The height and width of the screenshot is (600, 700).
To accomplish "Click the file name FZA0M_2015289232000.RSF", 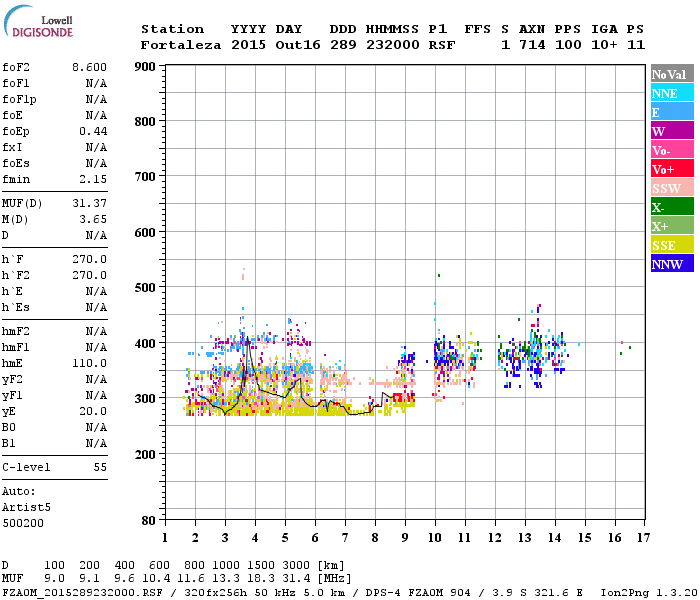I will tap(82, 593).
